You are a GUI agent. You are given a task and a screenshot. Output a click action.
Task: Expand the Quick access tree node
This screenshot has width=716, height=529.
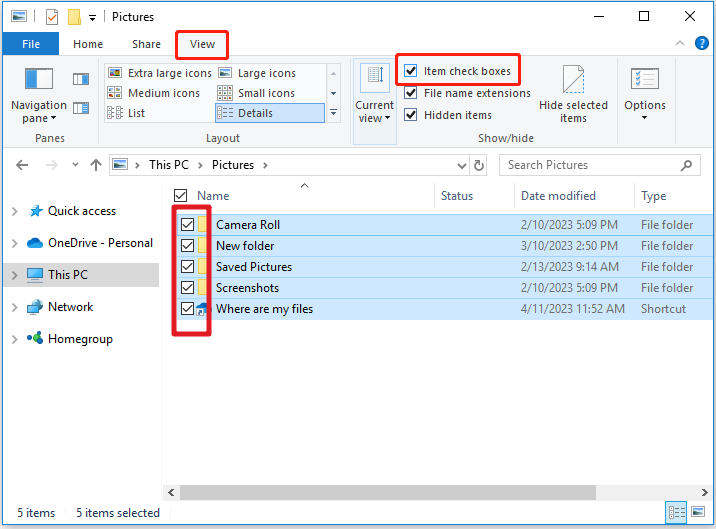pyautogui.click(x=14, y=211)
